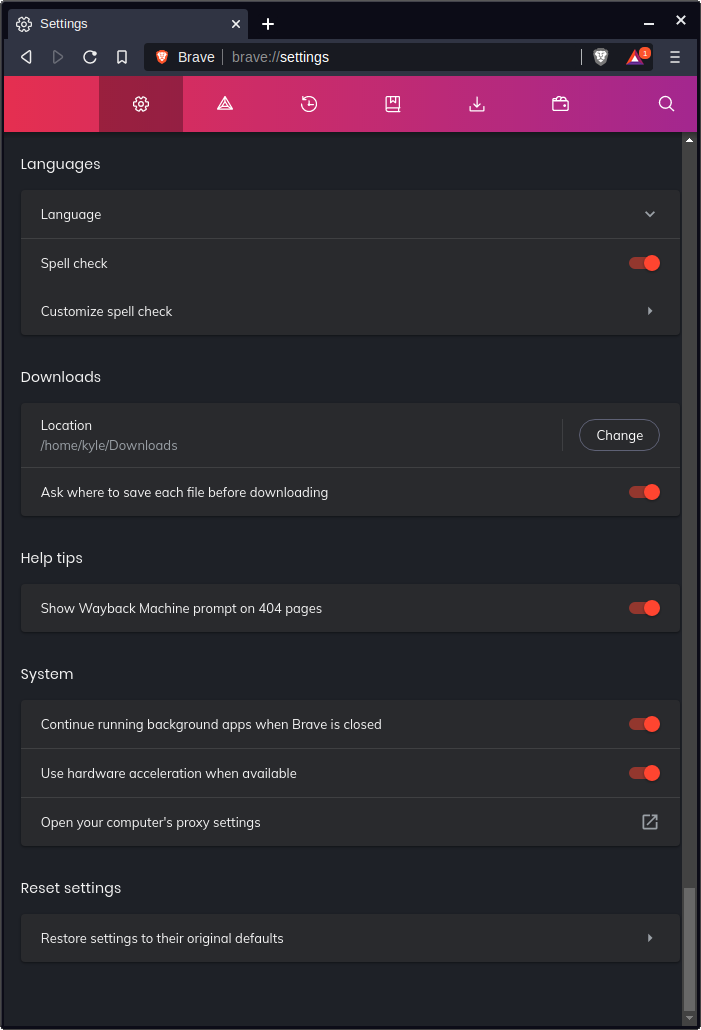Viewport: 701px width, 1030px height.
Task: Expand the Language dropdown row
Action: tap(650, 214)
